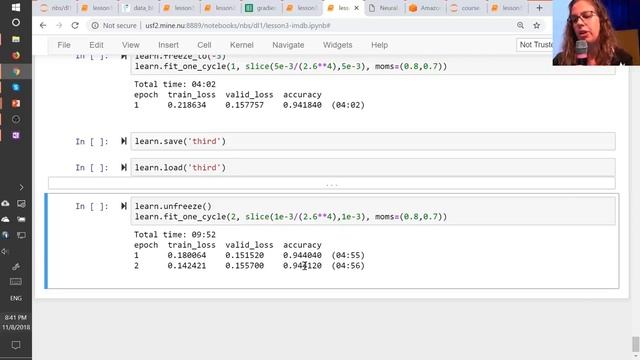Click the ENG language indicator
Screen dimensions: 640x360
point(16,298)
